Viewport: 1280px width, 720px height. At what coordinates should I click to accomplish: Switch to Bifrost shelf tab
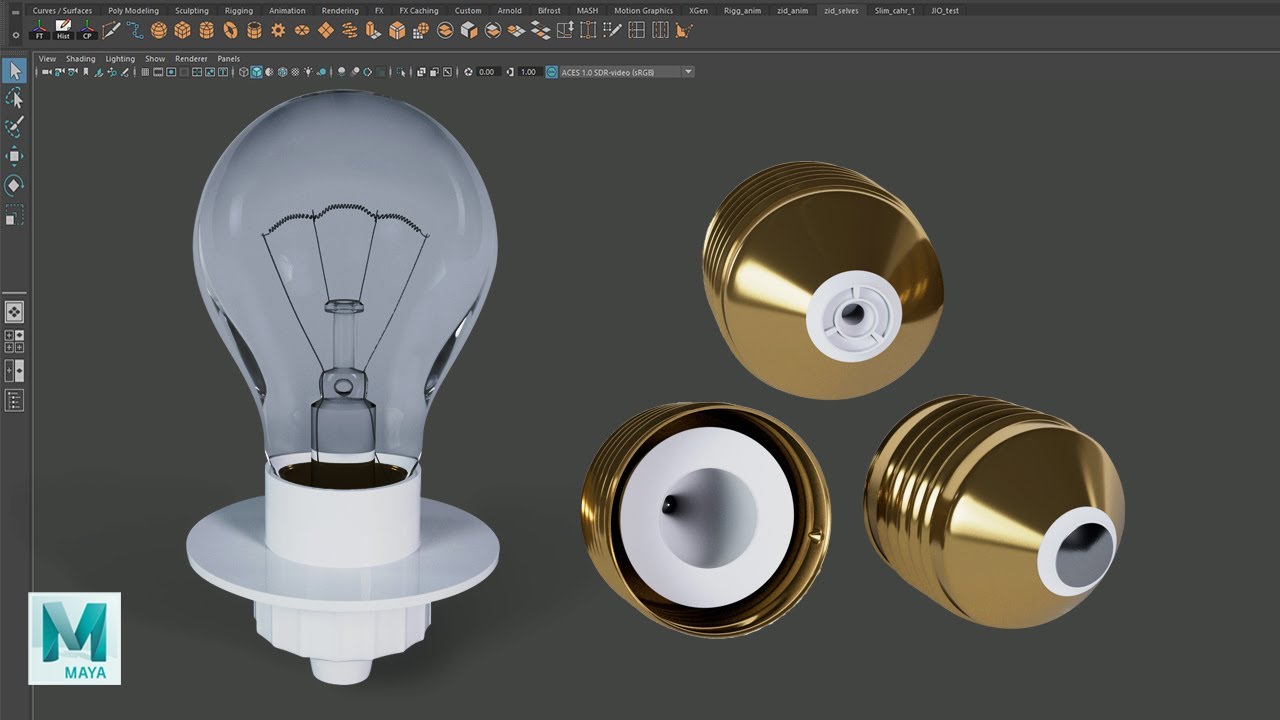(549, 10)
